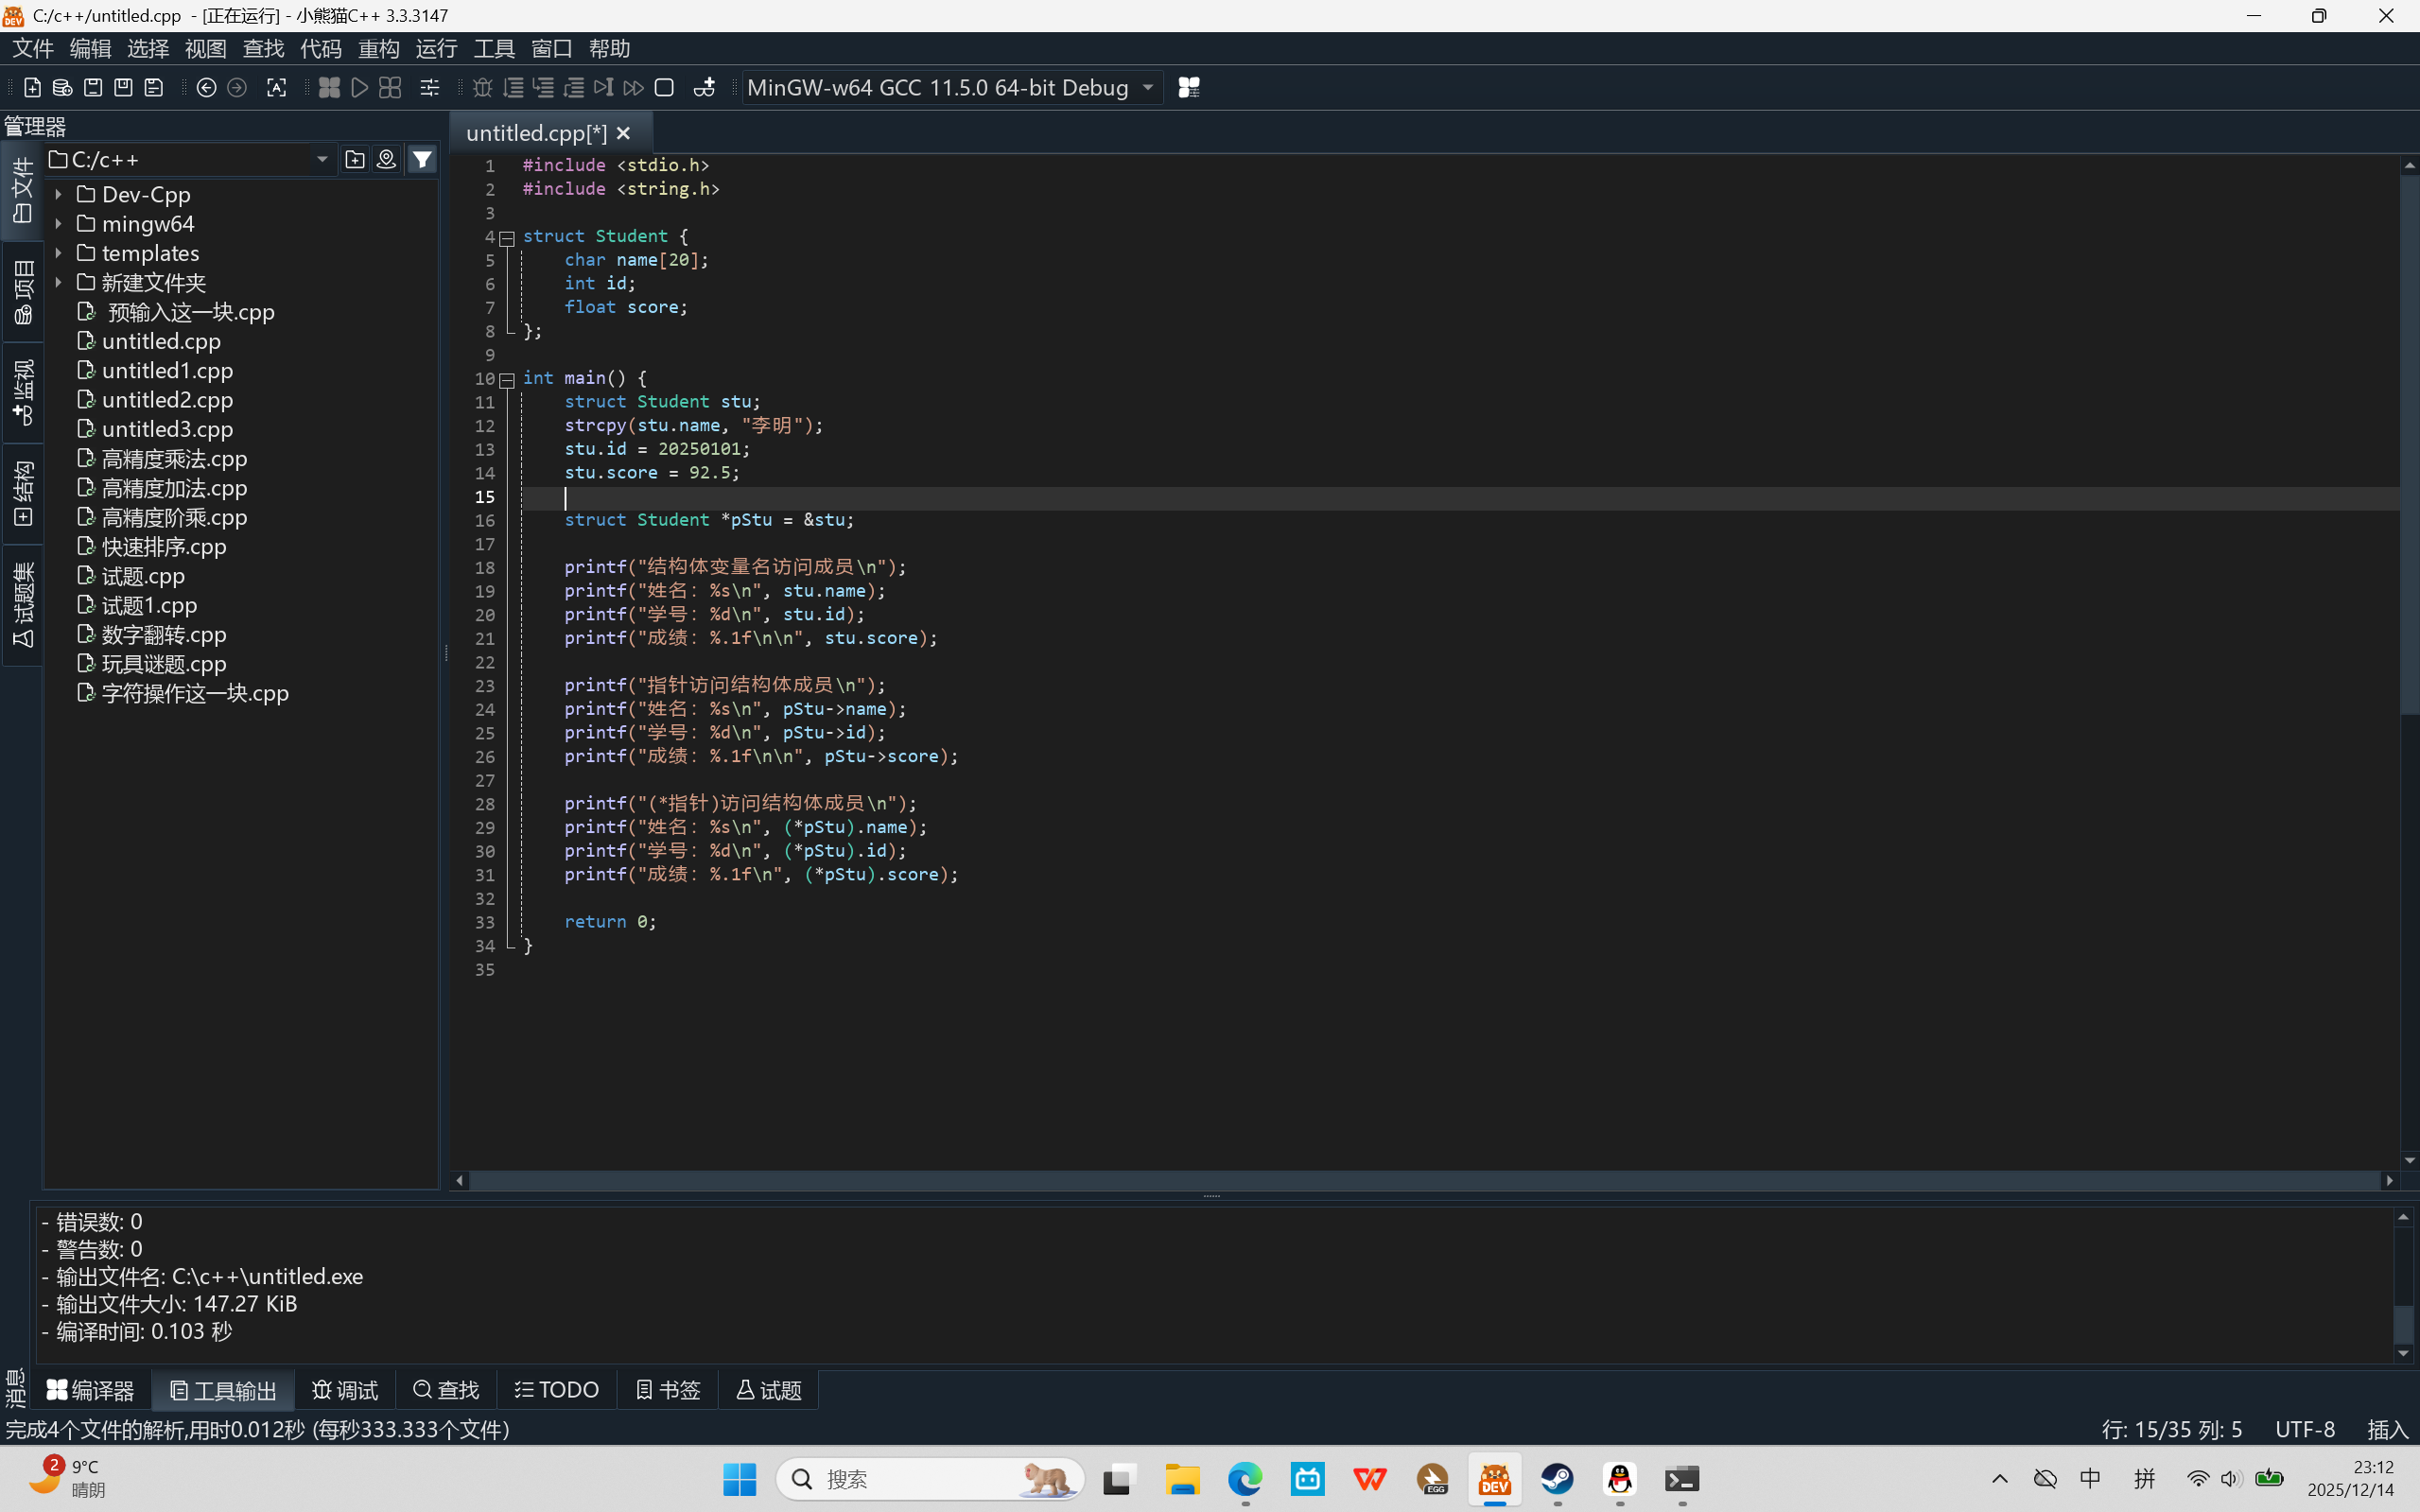Click the locate current file icon
2420x1512 pixels.
(386, 159)
